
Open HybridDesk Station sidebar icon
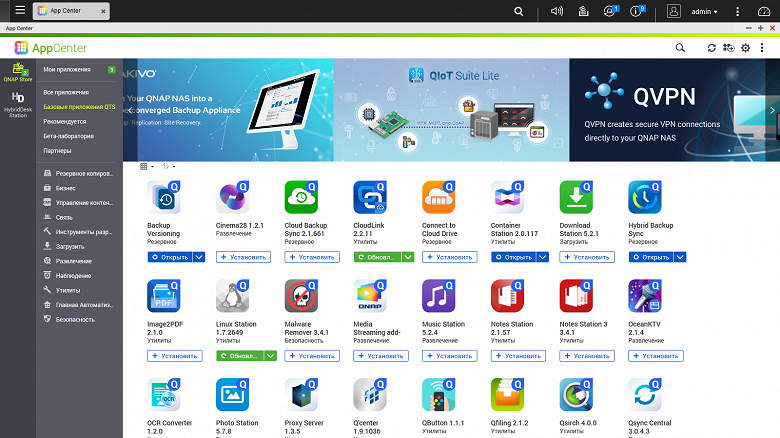(18, 105)
